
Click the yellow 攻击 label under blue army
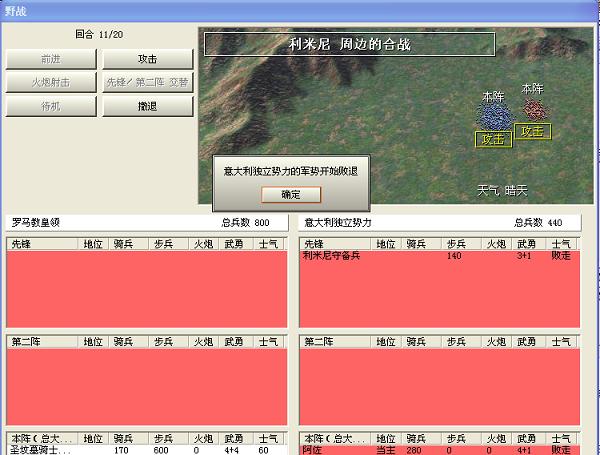click(493, 139)
